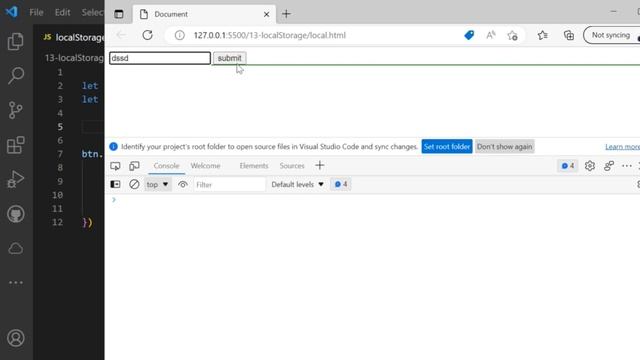Click the console prompt chevron
This screenshot has height=360, width=640.
point(114,200)
